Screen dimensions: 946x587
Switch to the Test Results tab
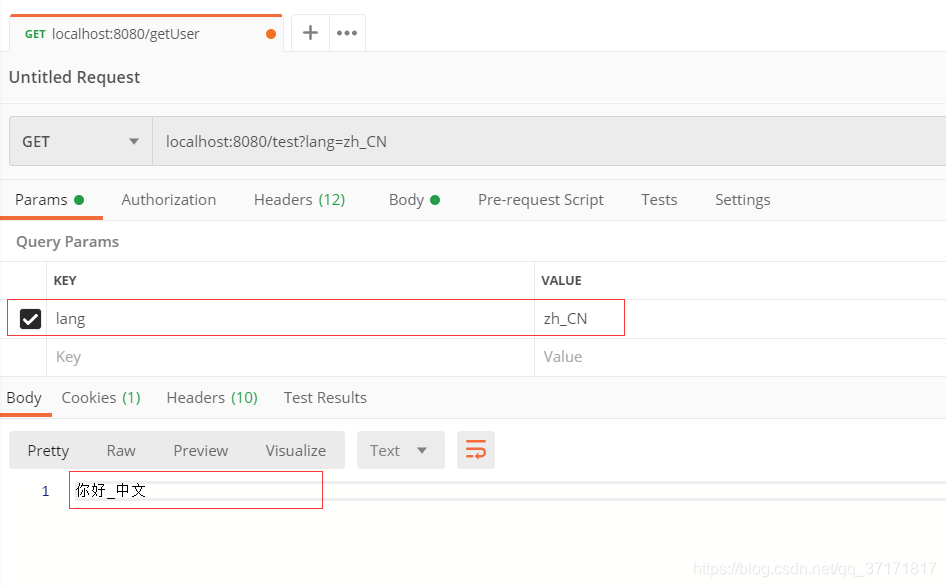[324, 397]
